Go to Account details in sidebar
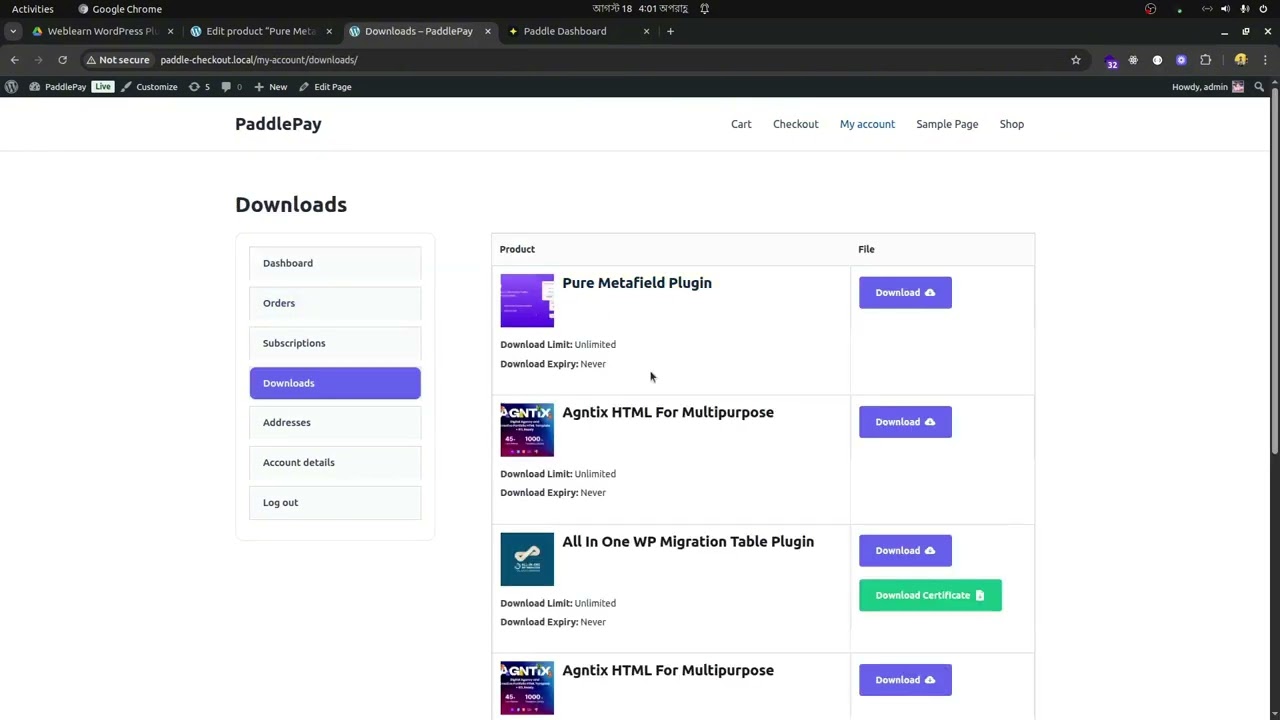This screenshot has height=720, width=1280. tap(335, 462)
